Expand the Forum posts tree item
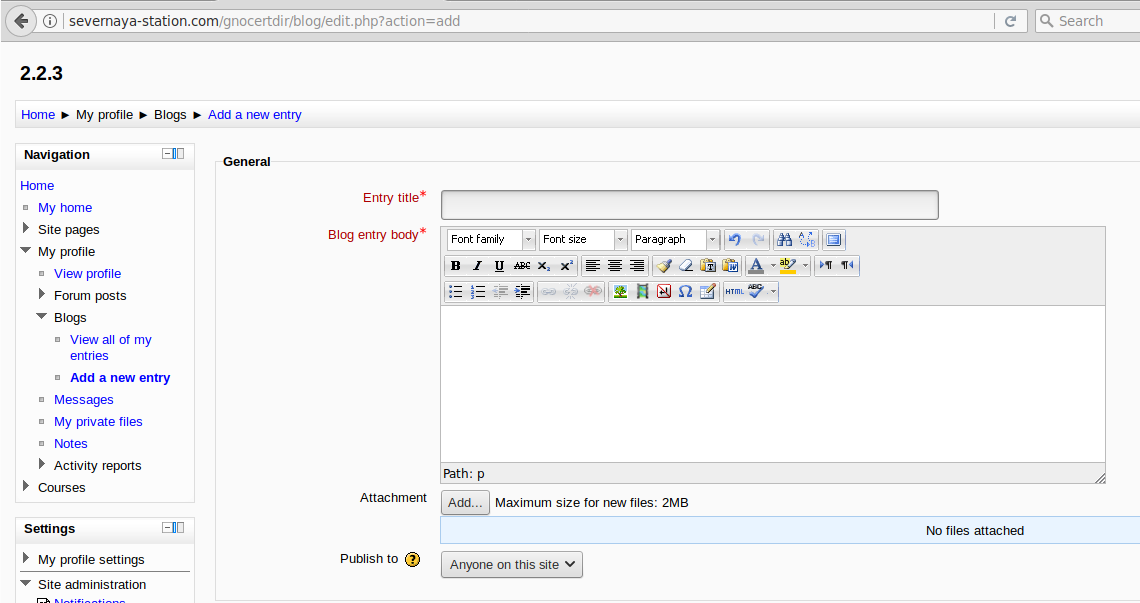 pyautogui.click(x=42, y=295)
